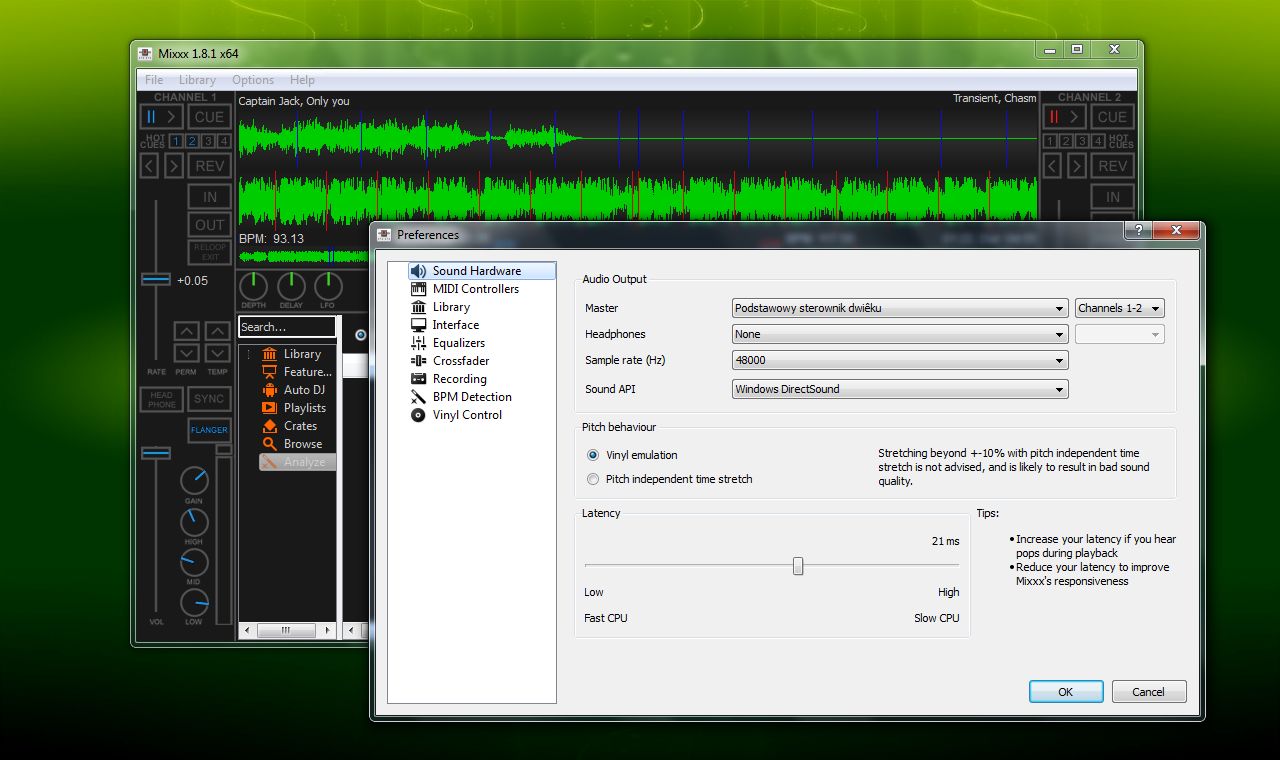Open Sound API dropdown
This screenshot has height=760, width=1280.
[x=900, y=389]
